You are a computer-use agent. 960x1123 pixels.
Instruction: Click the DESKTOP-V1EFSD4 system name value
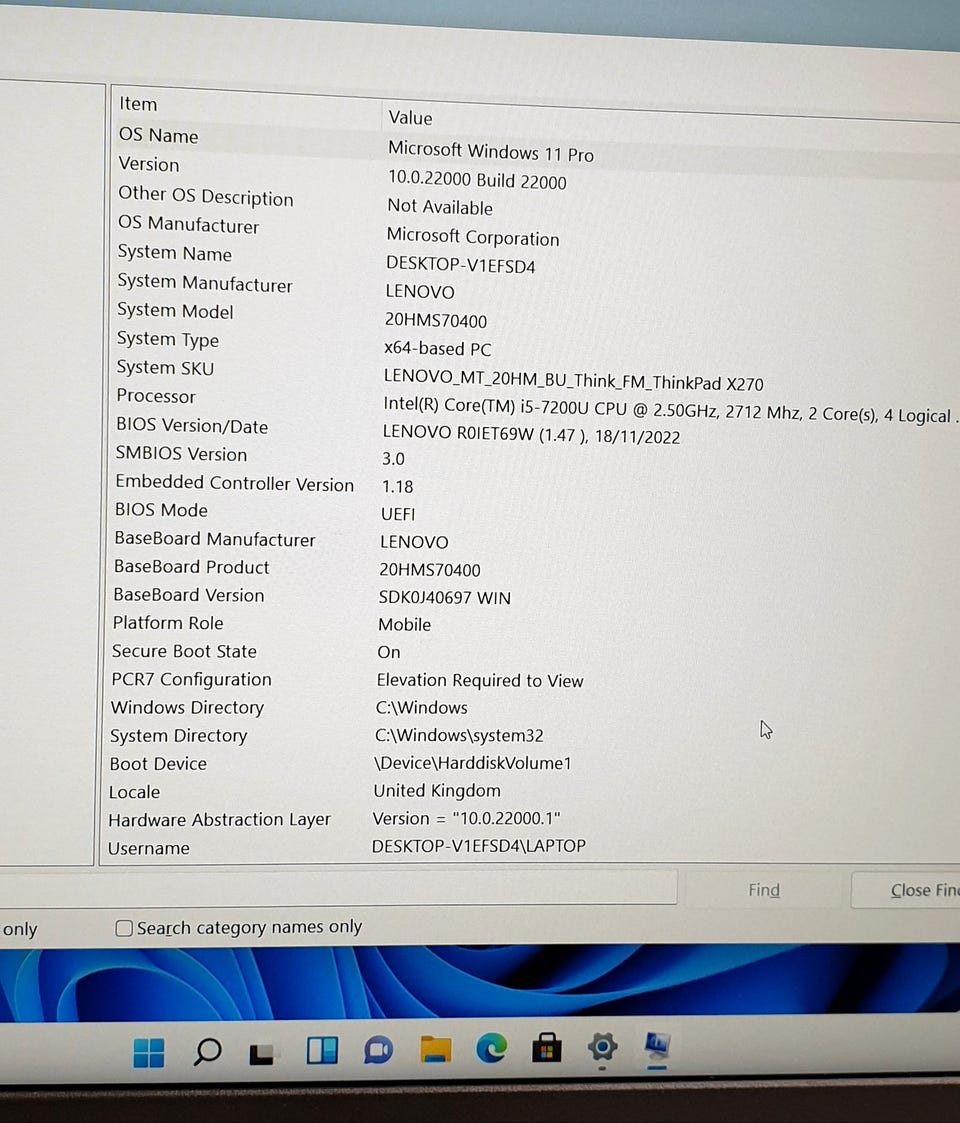pyautogui.click(x=461, y=265)
